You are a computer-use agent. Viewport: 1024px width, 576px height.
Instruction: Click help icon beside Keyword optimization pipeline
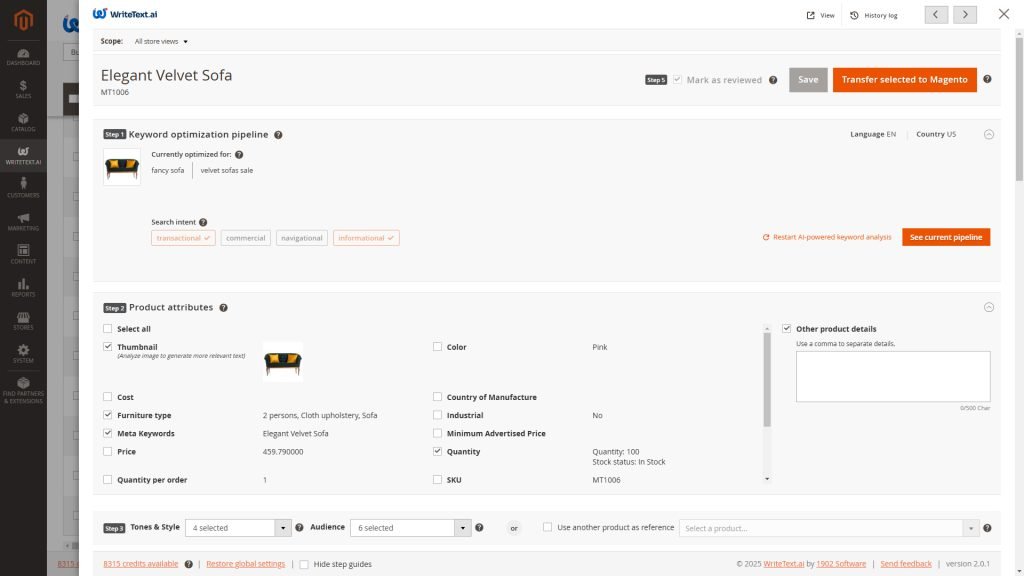pos(278,134)
